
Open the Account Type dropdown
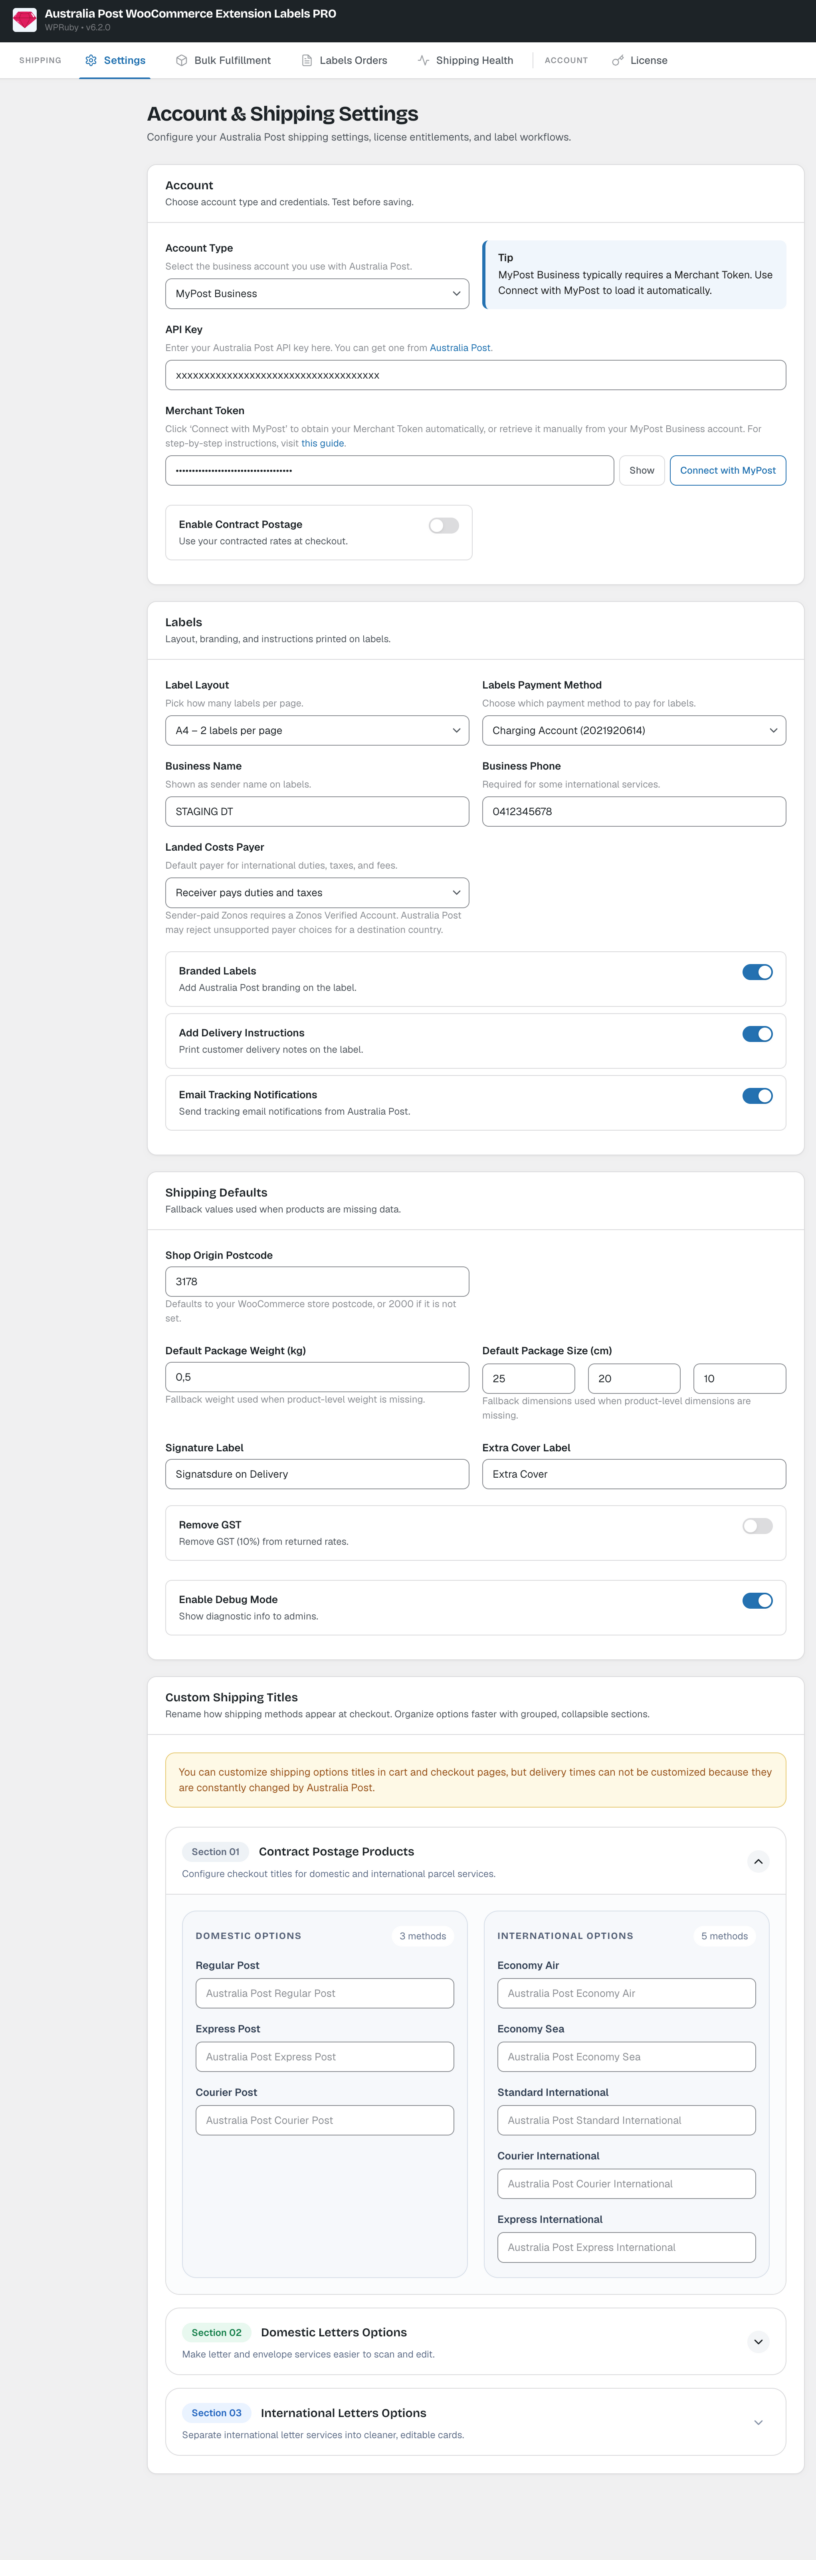(317, 294)
